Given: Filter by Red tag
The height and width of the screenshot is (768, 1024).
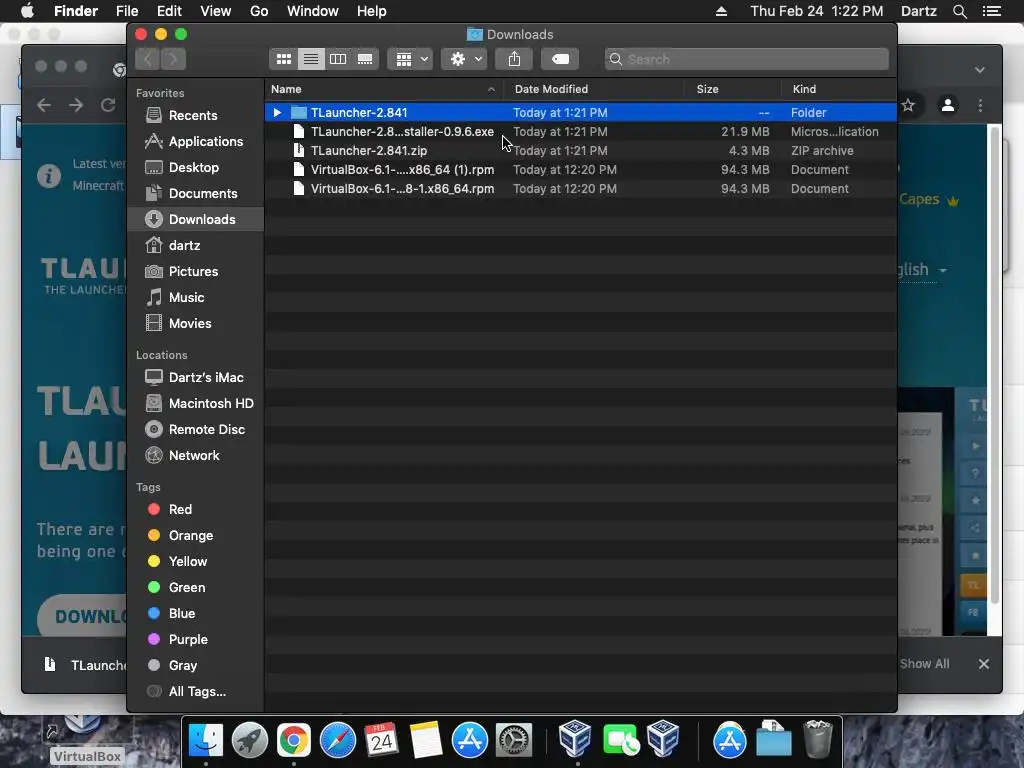Looking at the screenshot, I should (x=195, y=509).
